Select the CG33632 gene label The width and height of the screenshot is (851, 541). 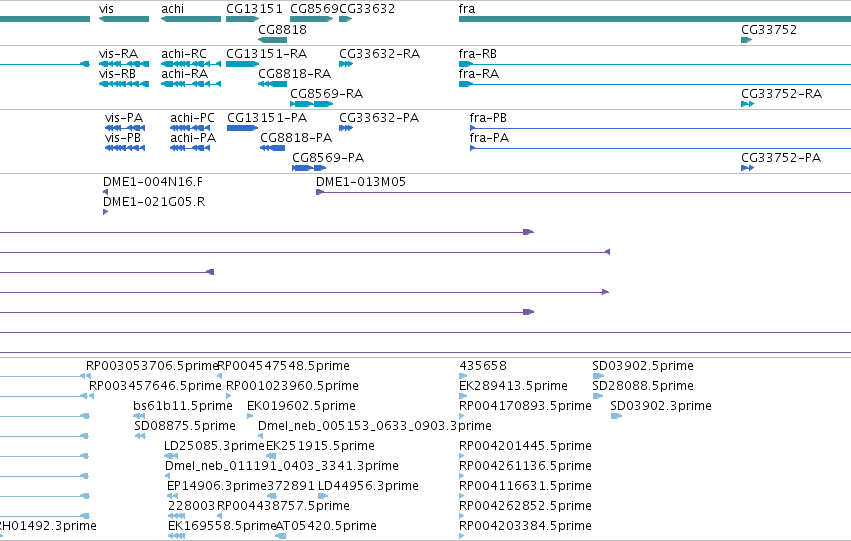pos(367,9)
